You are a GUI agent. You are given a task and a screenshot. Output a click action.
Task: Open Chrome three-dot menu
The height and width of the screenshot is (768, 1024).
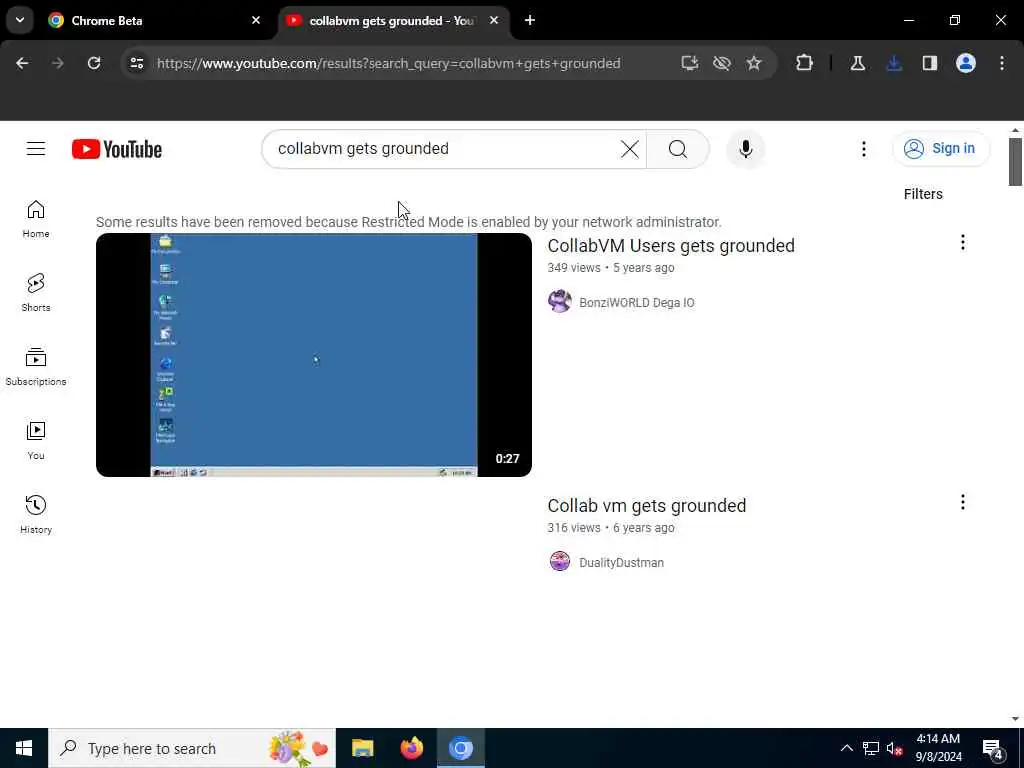coord(1002,63)
